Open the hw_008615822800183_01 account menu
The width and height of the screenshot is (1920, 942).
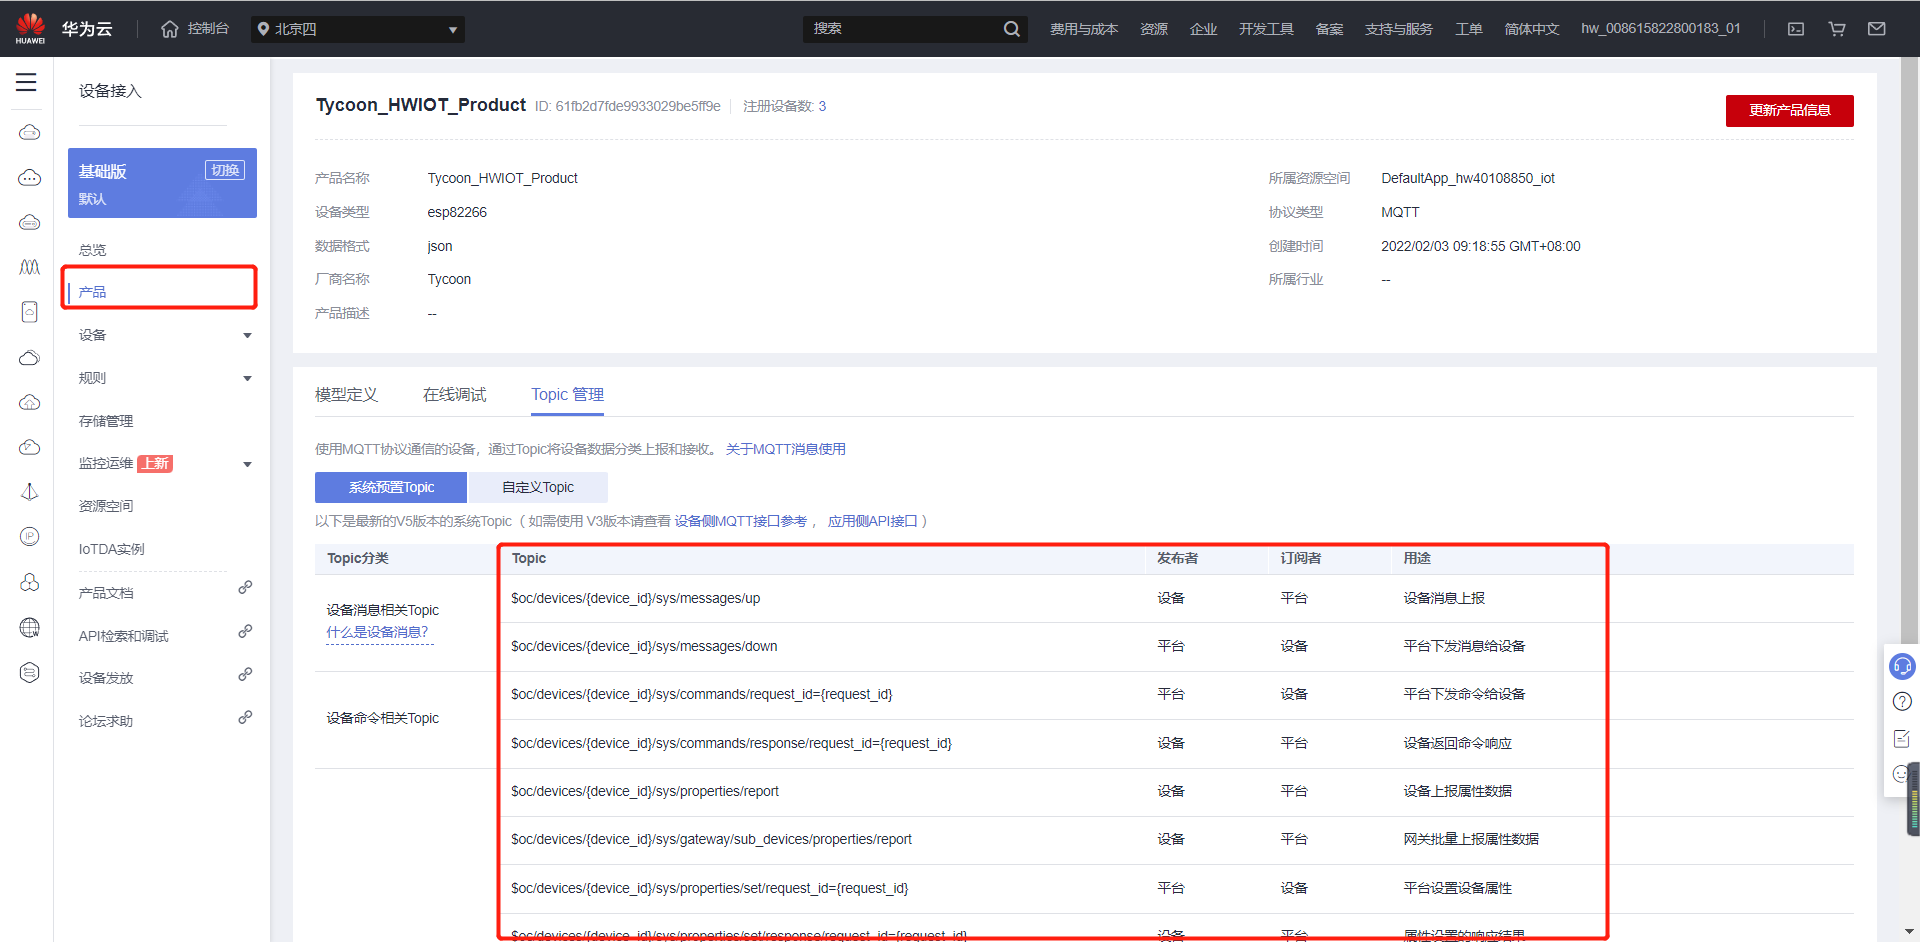pos(1660,29)
